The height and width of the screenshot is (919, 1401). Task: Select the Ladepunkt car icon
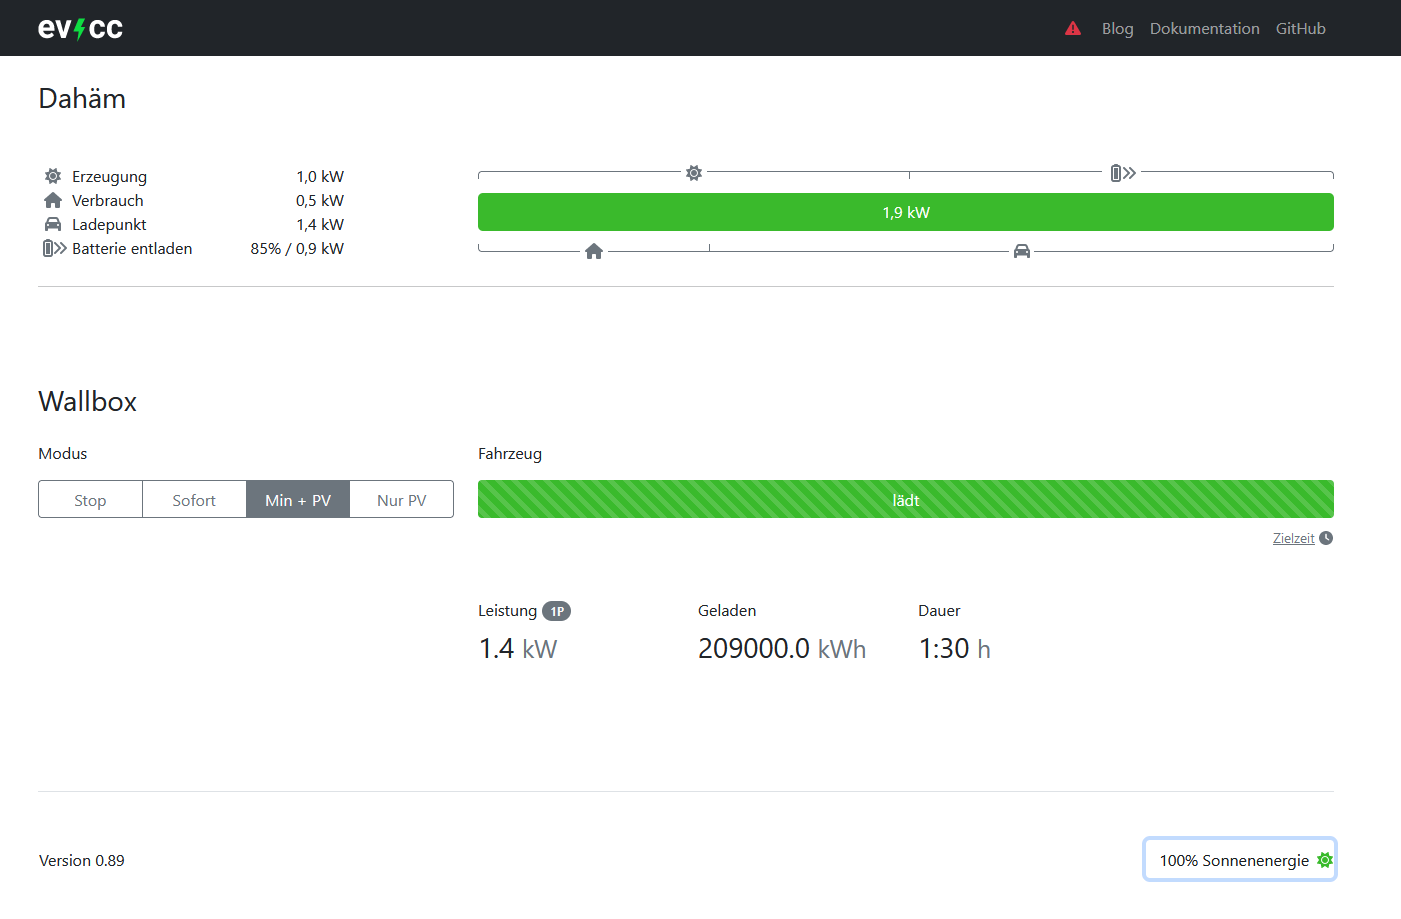pyautogui.click(x=51, y=223)
